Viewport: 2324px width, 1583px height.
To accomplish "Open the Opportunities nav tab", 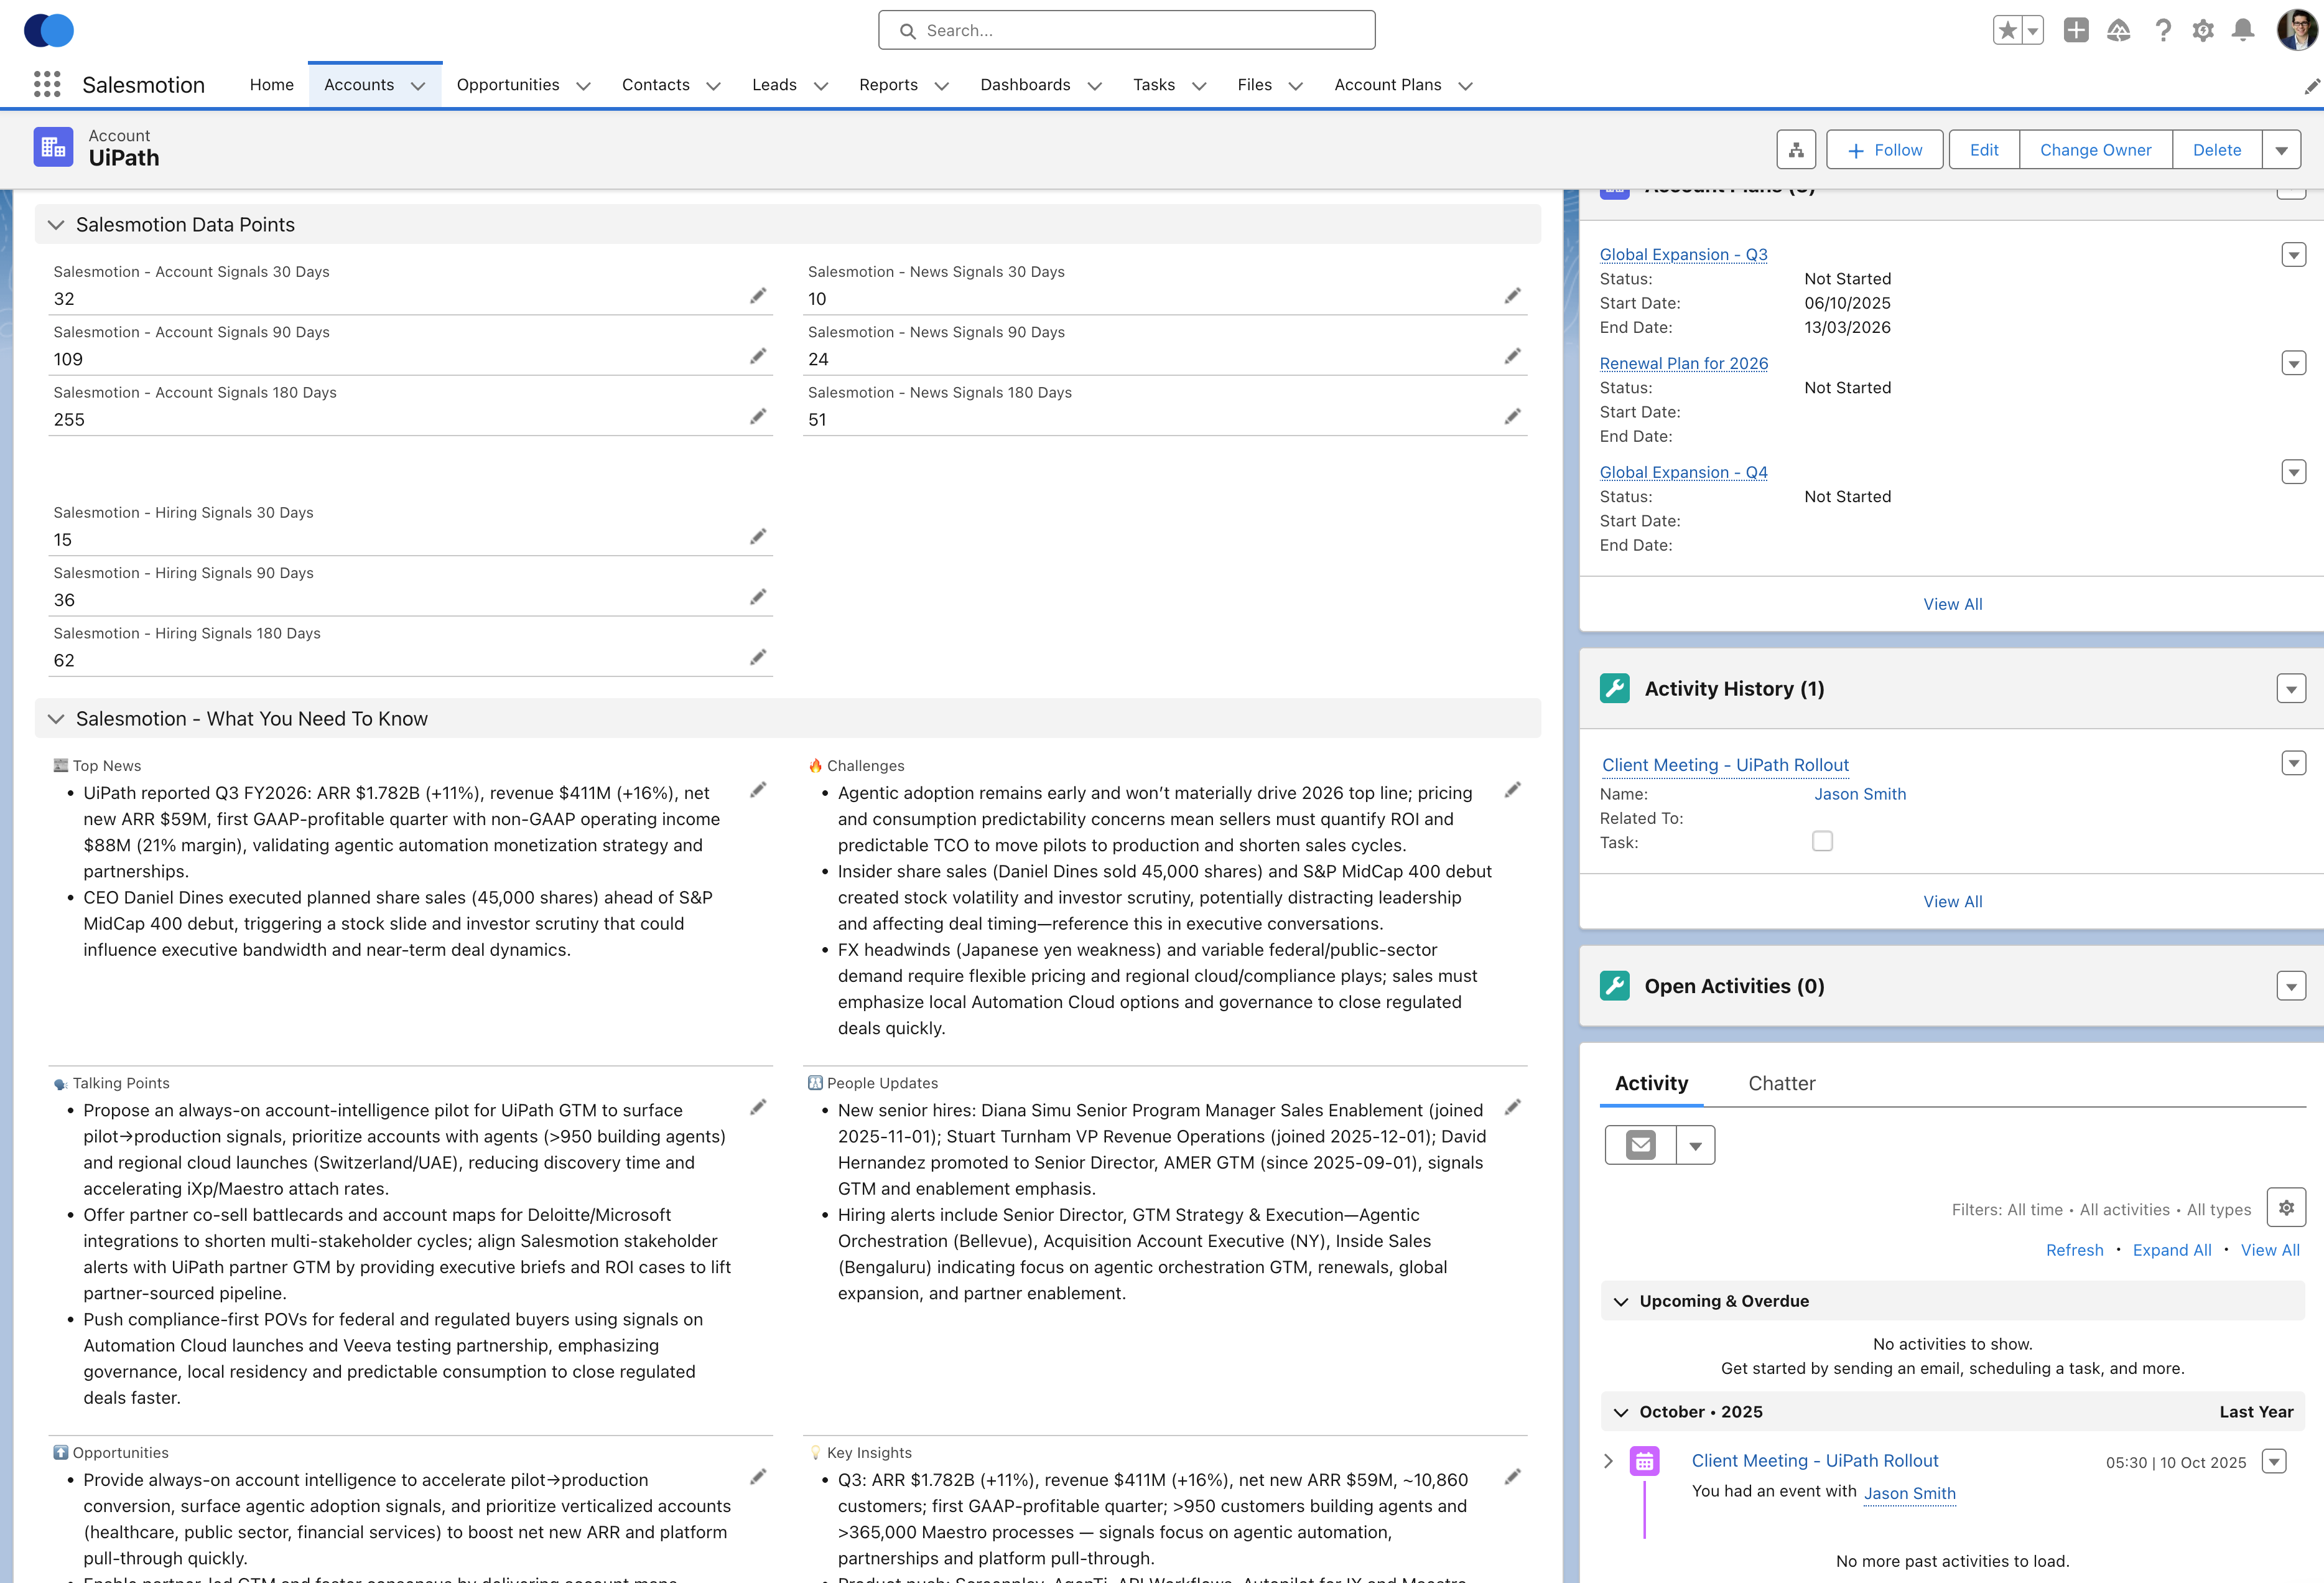I will tap(507, 85).
